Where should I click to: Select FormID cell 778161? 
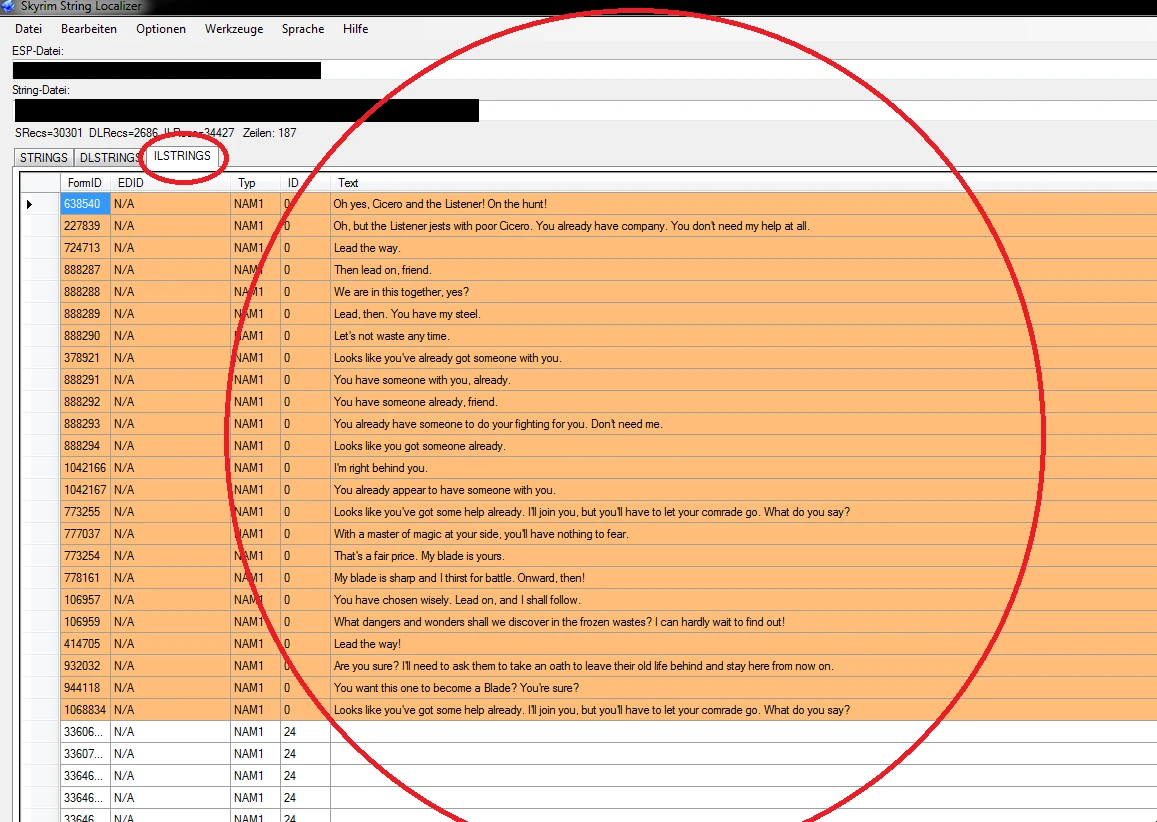coord(85,578)
